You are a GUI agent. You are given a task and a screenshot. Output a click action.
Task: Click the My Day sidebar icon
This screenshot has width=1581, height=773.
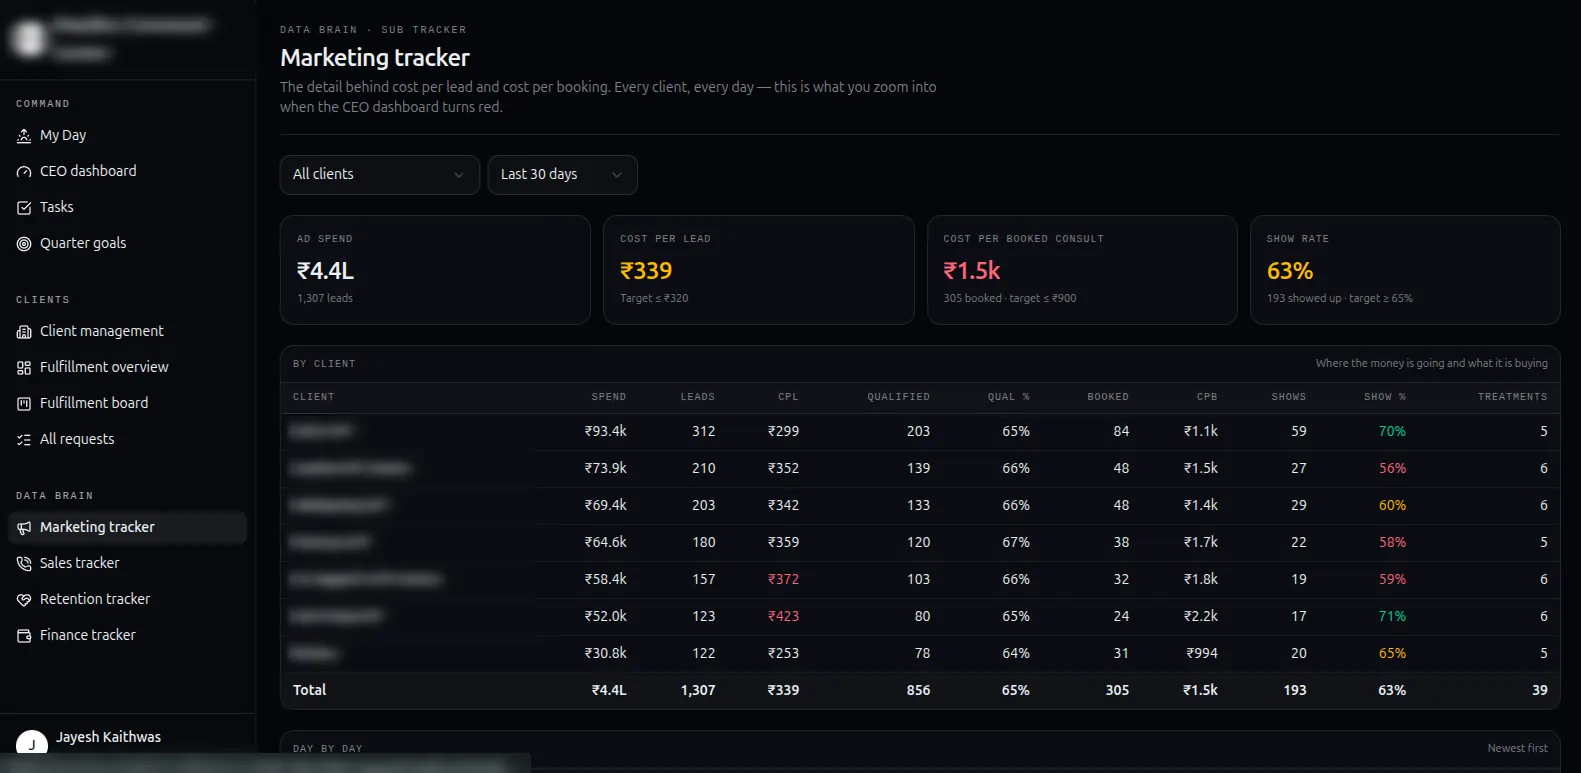pyautogui.click(x=24, y=136)
